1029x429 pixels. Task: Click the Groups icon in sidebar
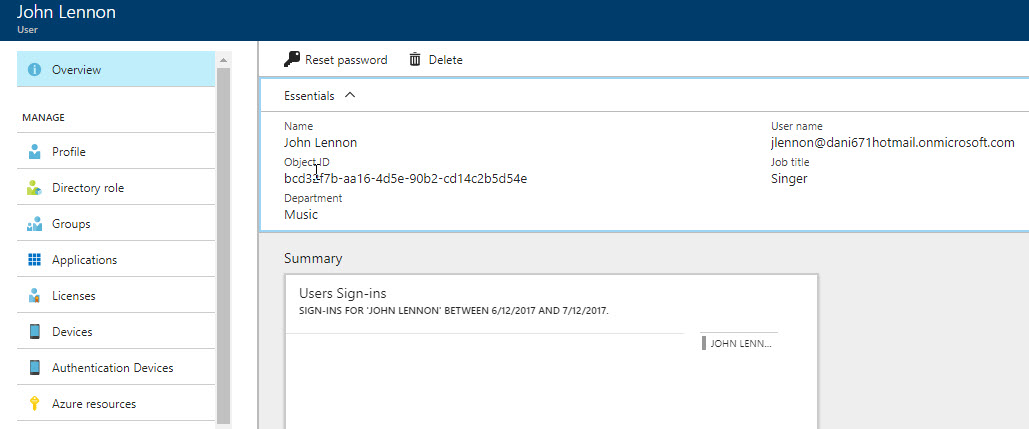point(35,224)
